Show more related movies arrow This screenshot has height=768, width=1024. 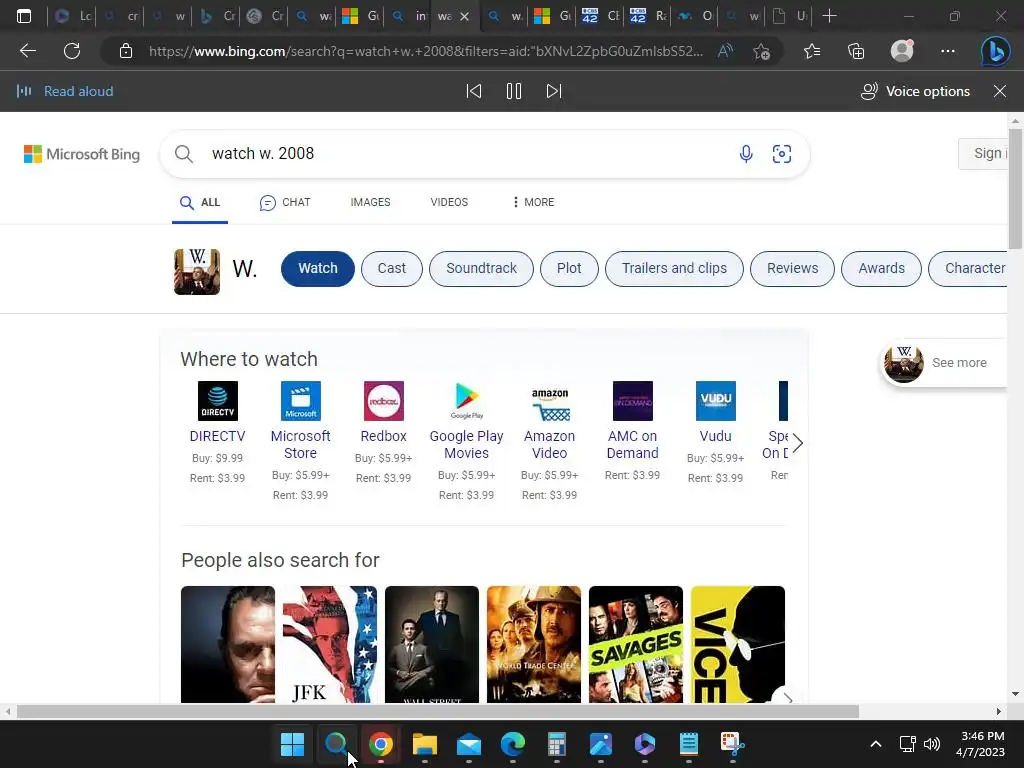tap(788, 699)
